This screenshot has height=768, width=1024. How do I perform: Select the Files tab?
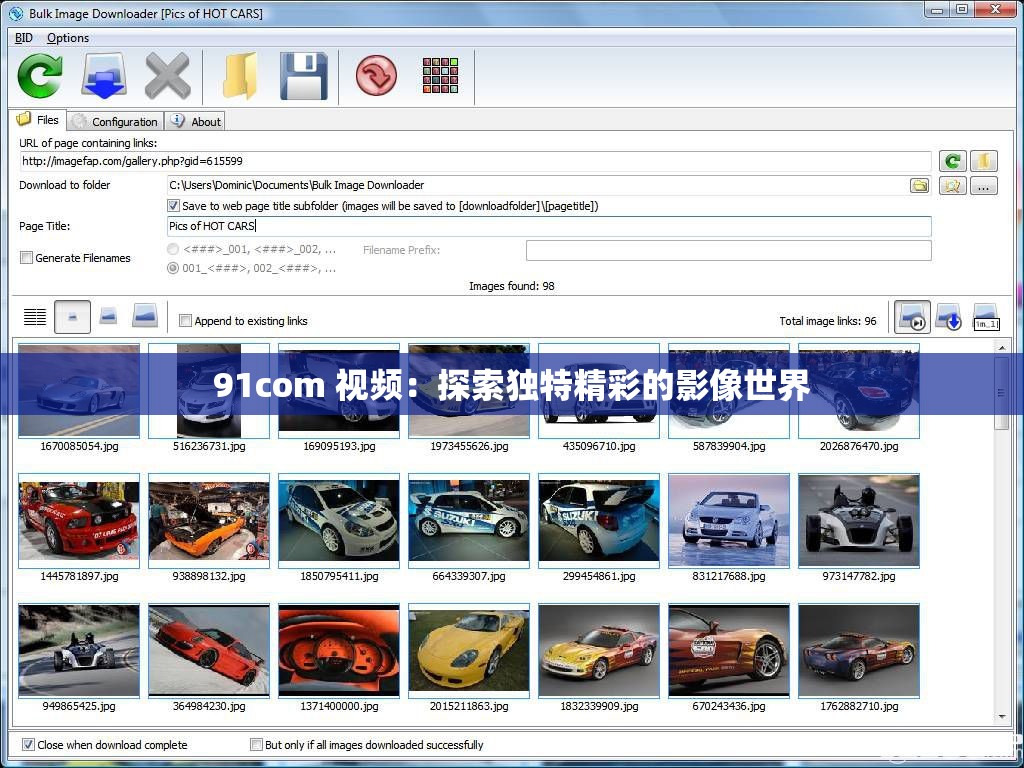coord(38,120)
